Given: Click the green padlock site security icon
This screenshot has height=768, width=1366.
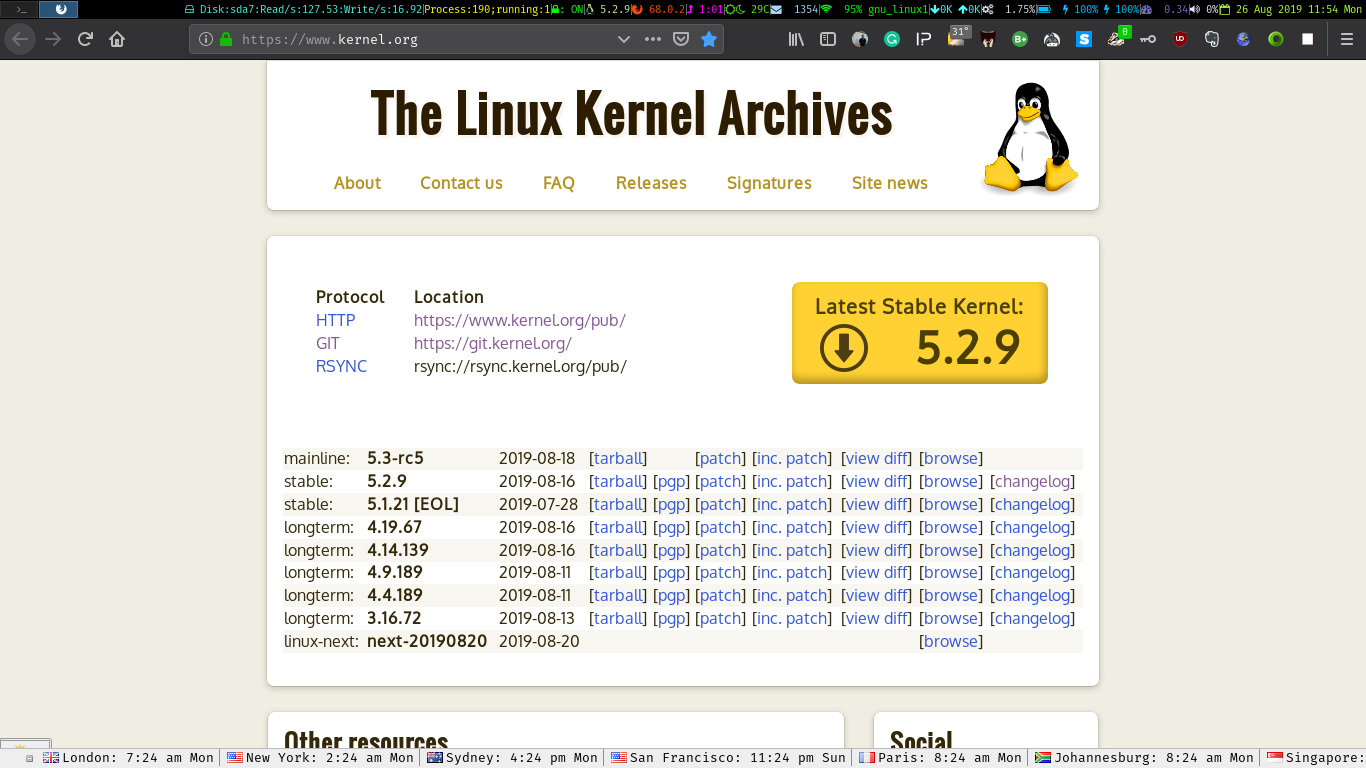Looking at the screenshot, I should point(226,39).
